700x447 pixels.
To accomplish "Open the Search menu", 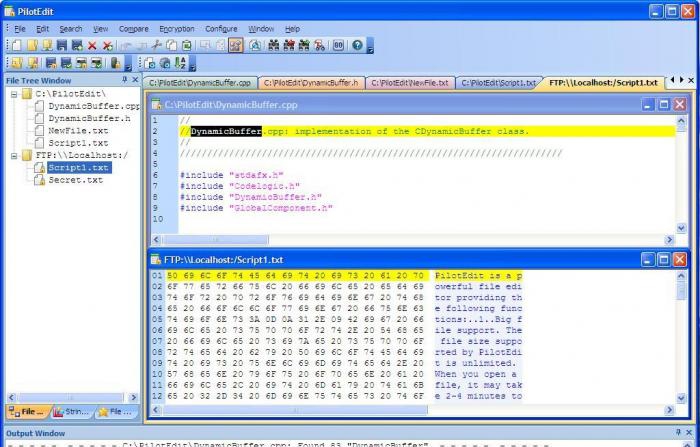I will pyautogui.click(x=71, y=29).
